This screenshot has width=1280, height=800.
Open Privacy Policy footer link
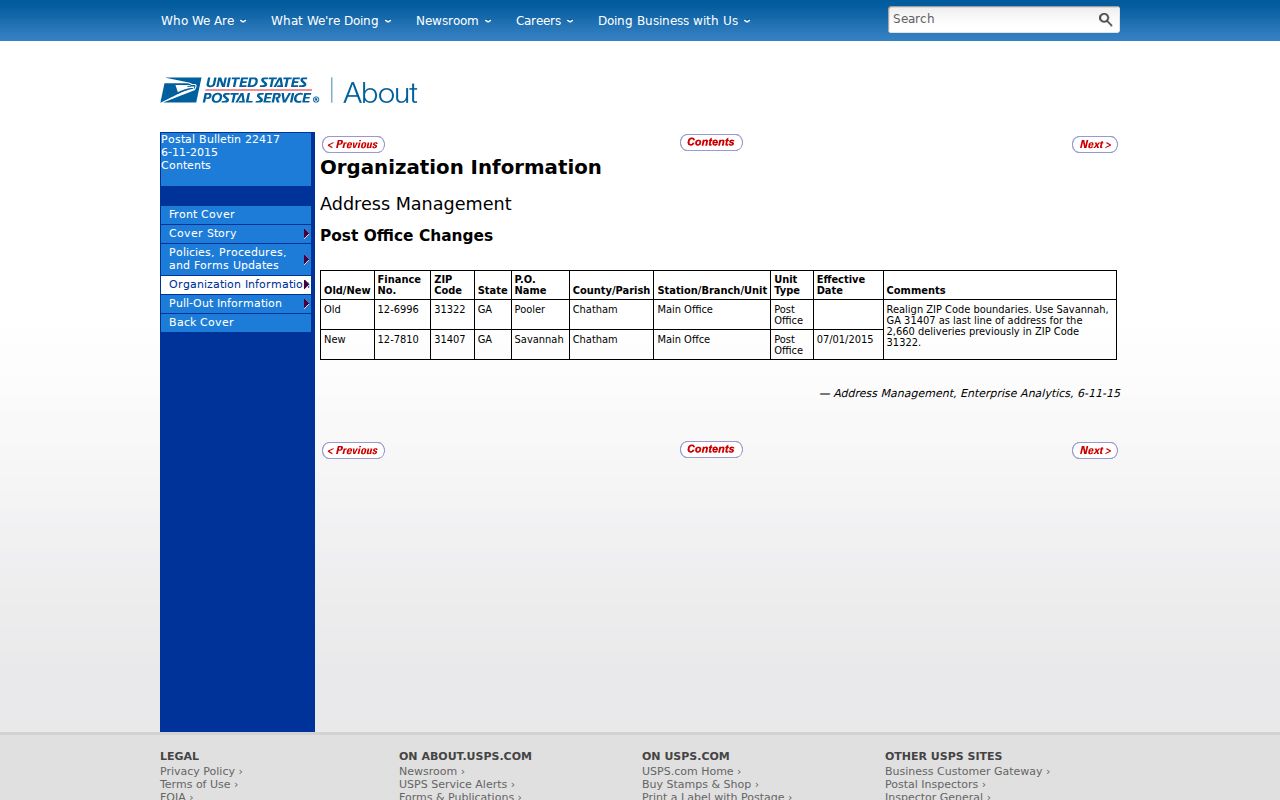click(201, 771)
